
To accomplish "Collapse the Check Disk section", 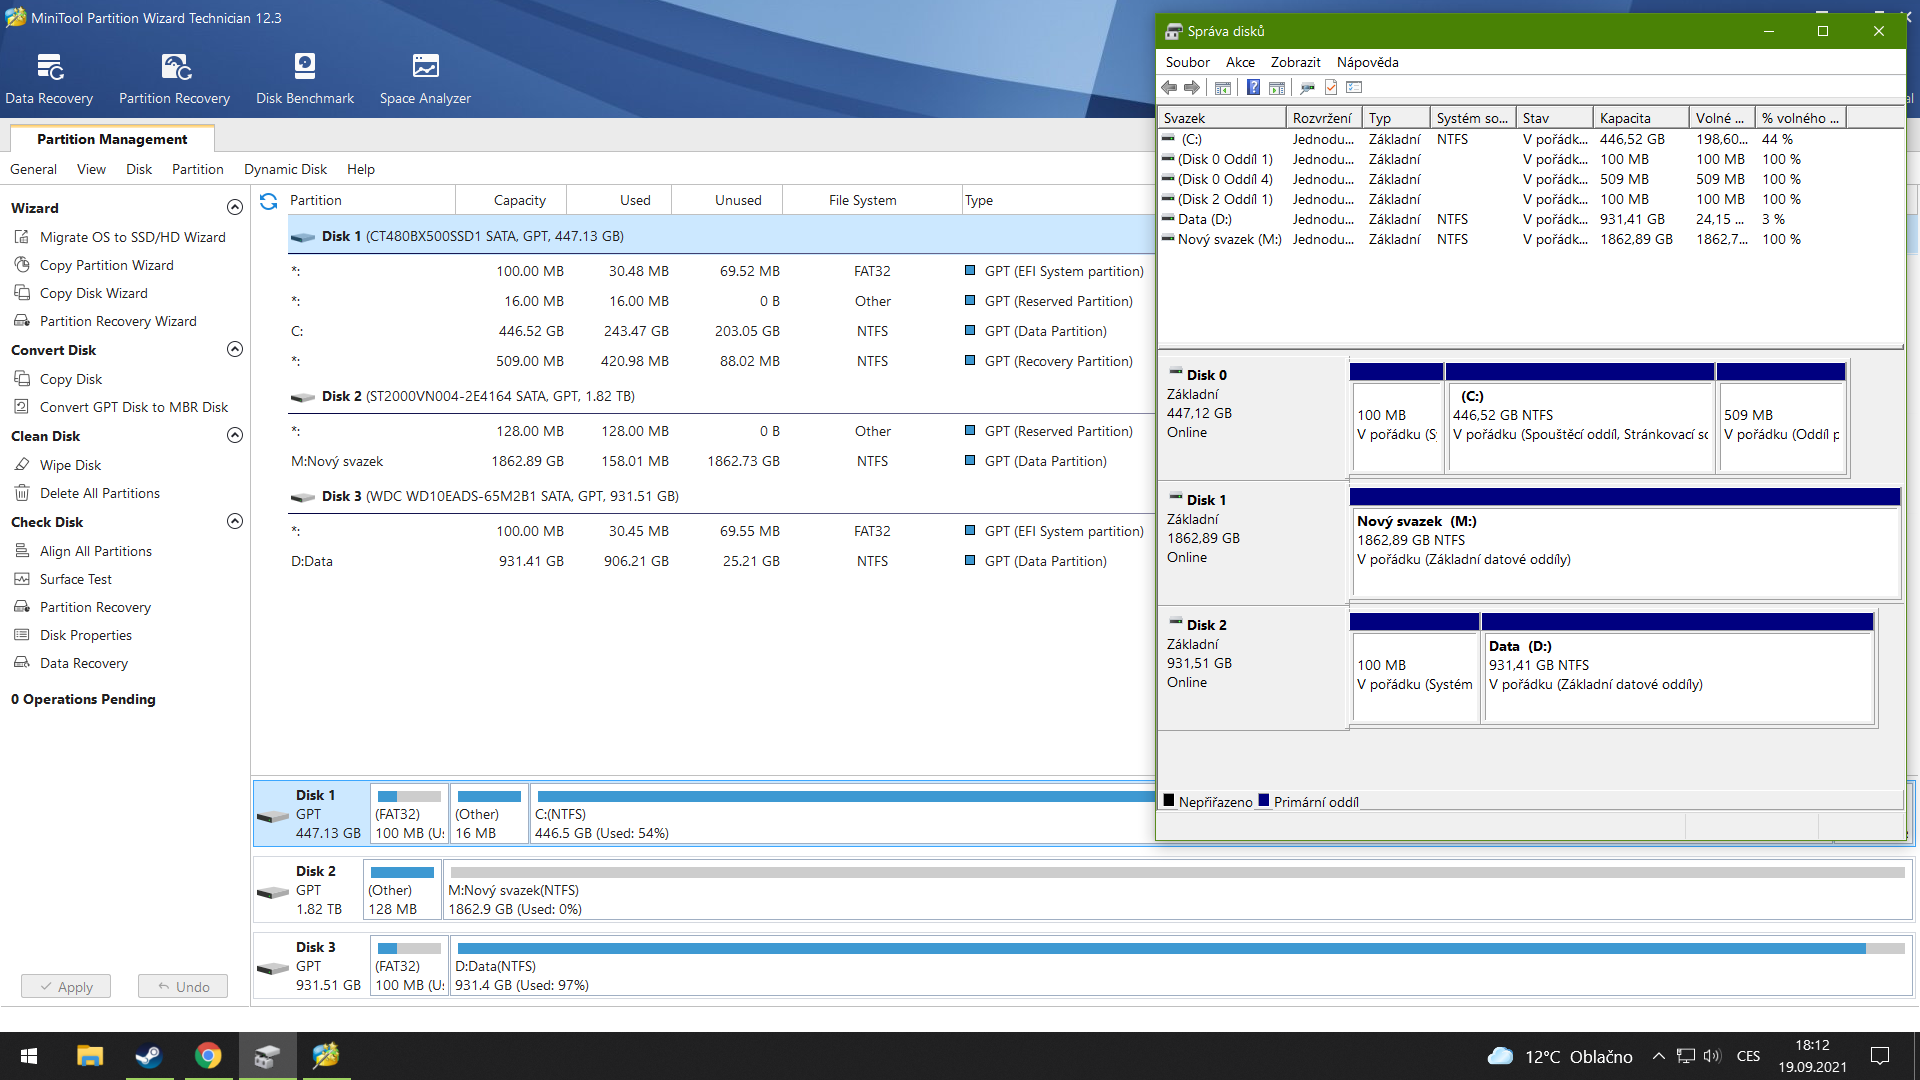I will point(235,522).
